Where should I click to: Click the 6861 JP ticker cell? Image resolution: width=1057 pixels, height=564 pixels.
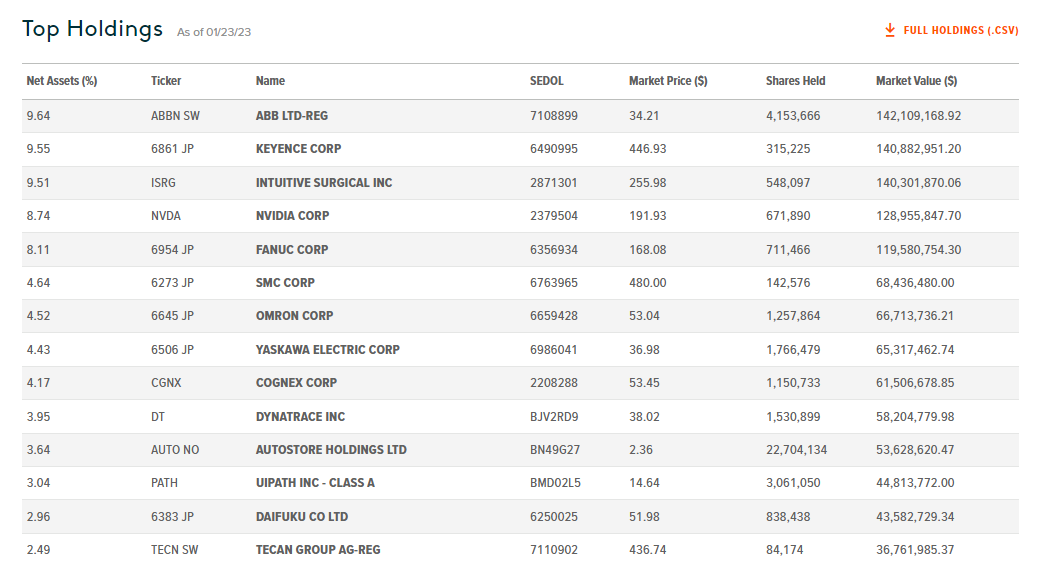173,149
